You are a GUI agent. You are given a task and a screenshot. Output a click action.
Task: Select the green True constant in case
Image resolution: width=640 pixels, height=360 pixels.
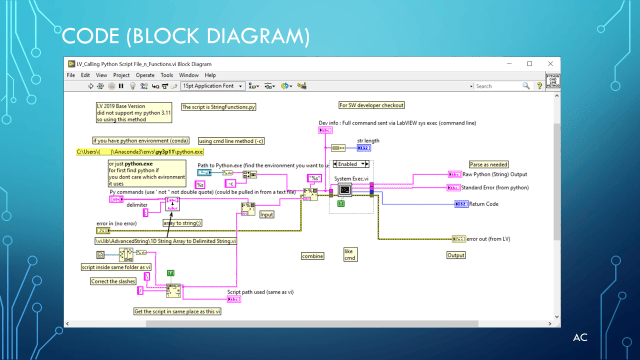tap(341, 203)
